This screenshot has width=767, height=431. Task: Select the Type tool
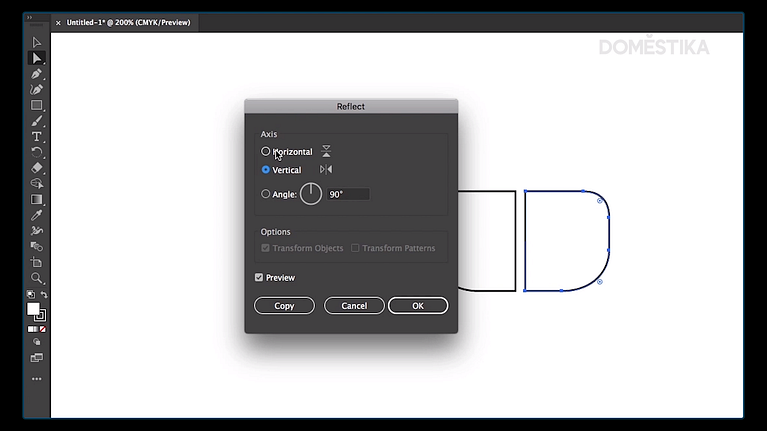(x=37, y=136)
